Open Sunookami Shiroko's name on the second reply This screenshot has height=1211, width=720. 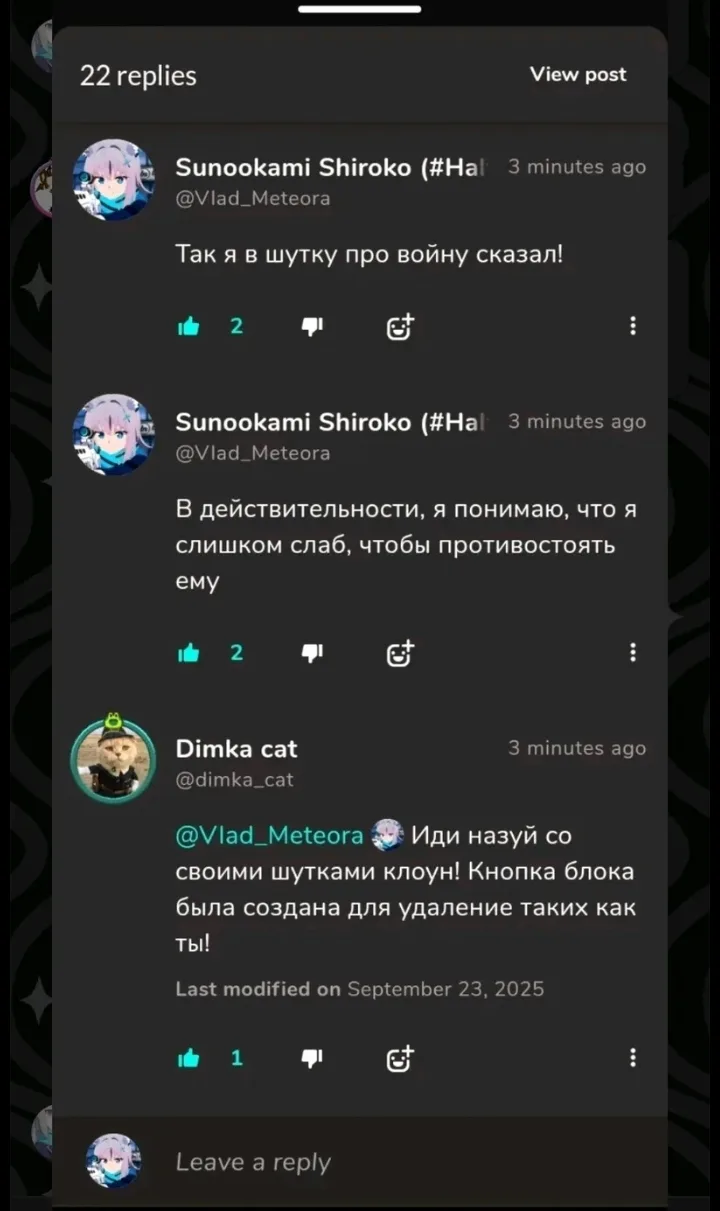pyautogui.click(x=330, y=422)
